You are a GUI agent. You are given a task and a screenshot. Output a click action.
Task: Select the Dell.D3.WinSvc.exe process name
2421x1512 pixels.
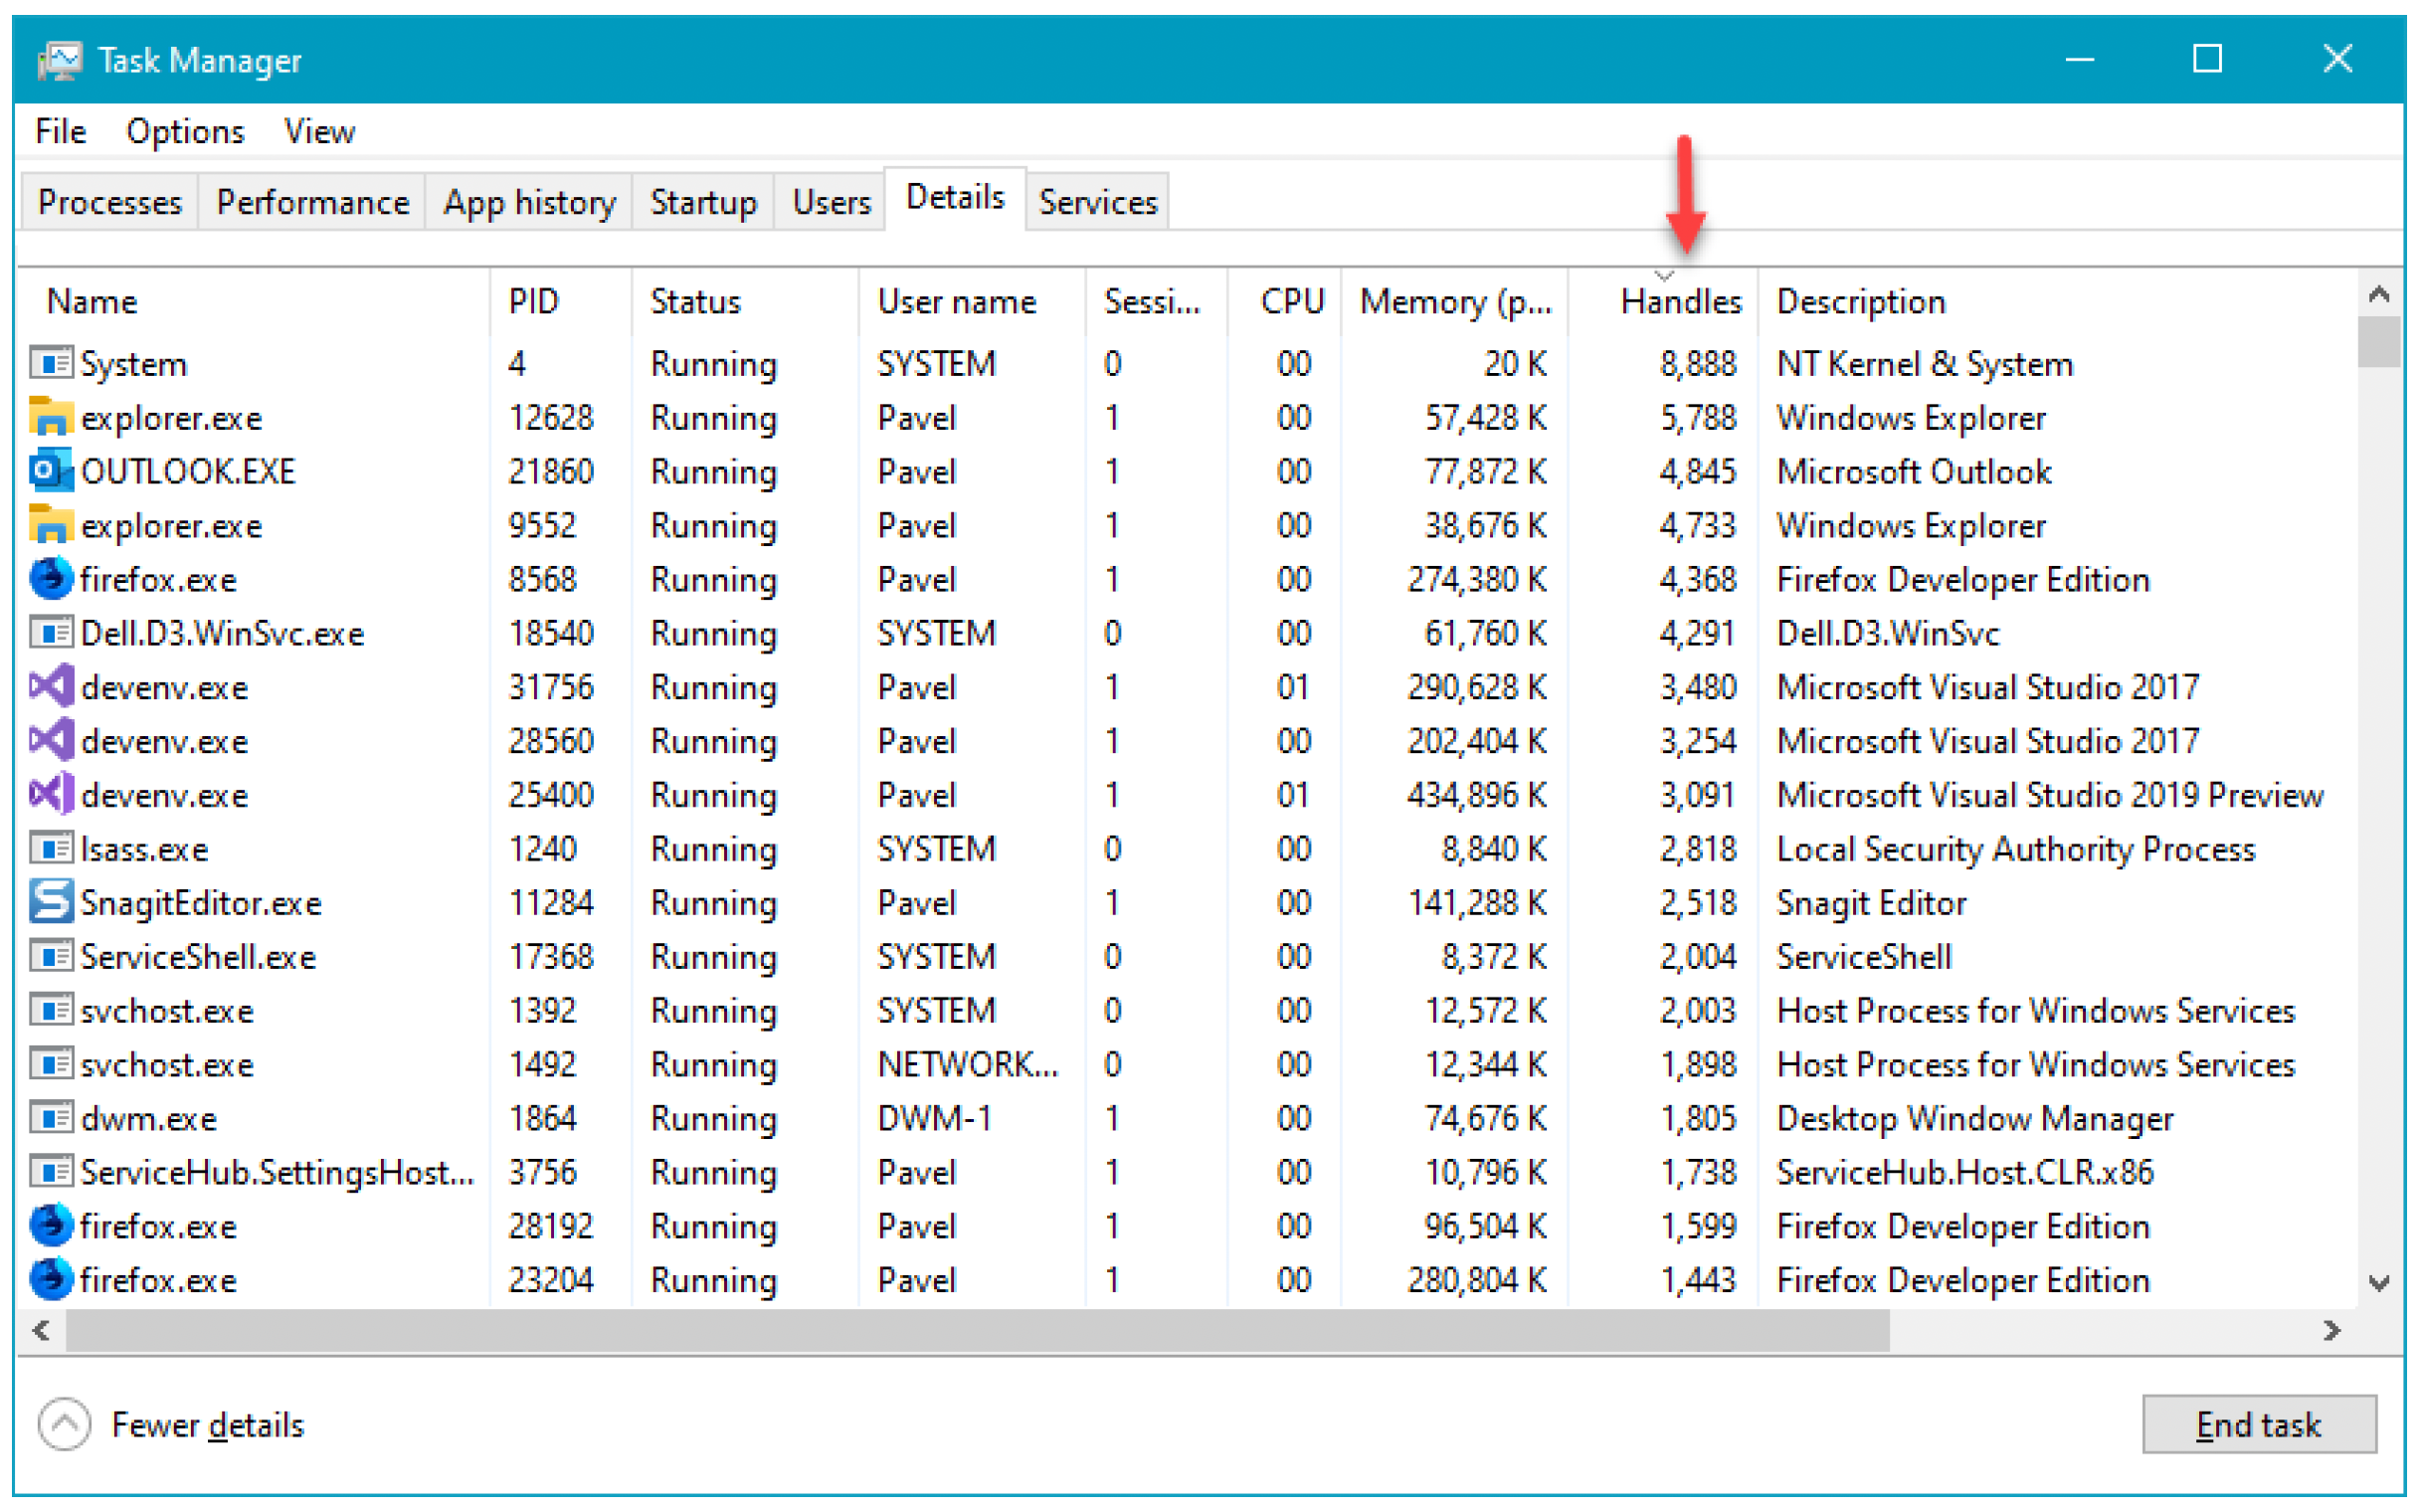(x=223, y=633)
